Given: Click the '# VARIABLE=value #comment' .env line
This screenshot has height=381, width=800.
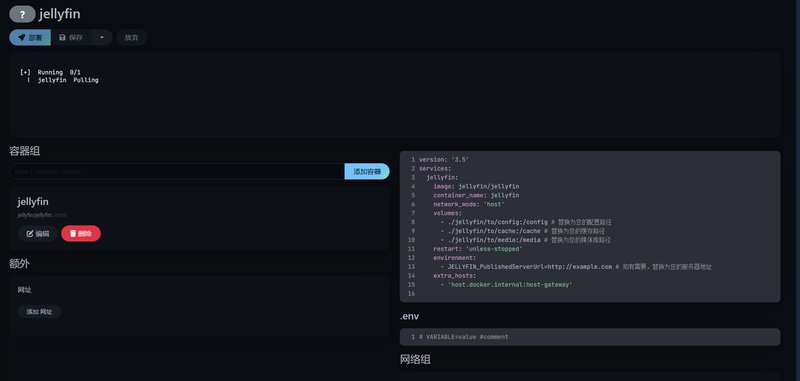Looking at the screenshot, I should pos(464,337).
